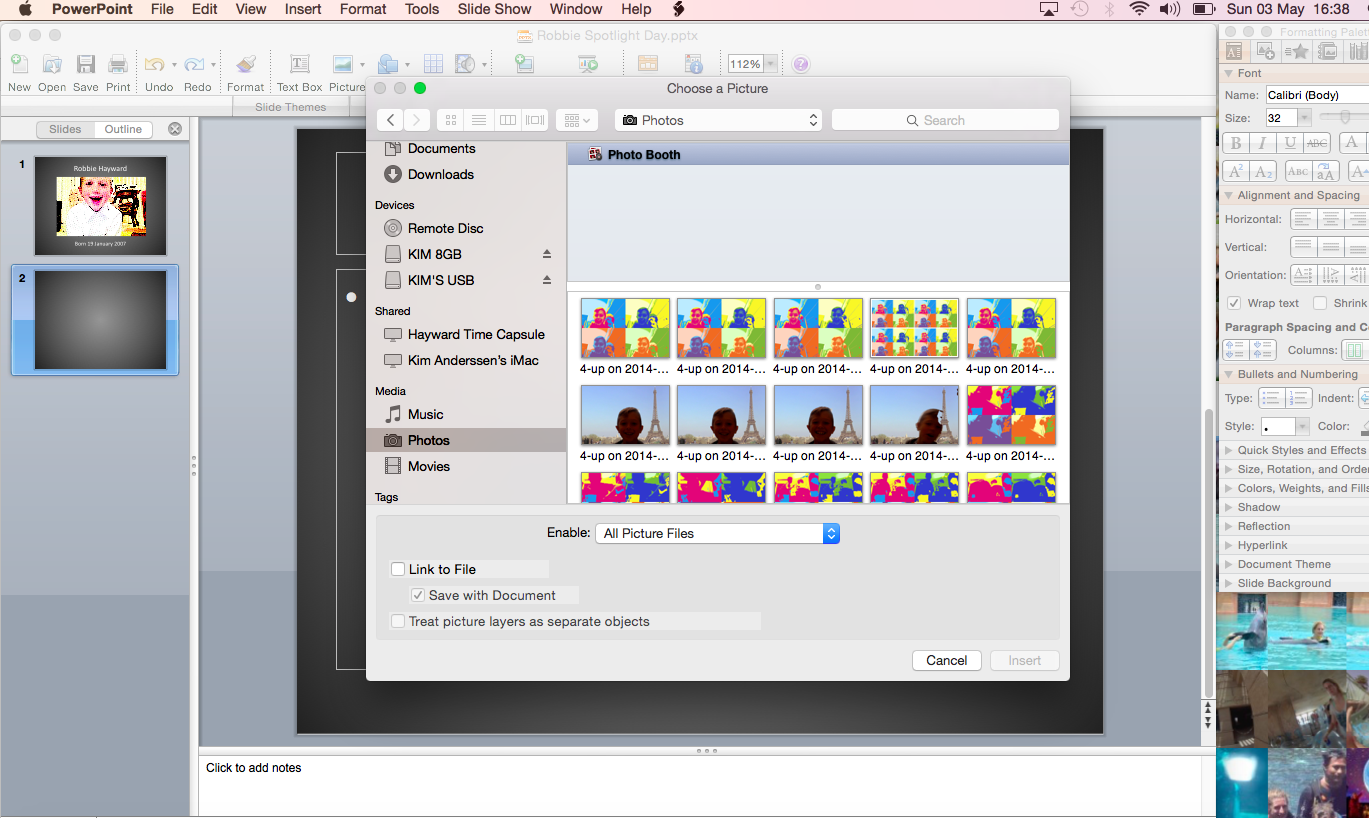Set Vertical alignment to middle
1369x818 pixels.
(1329, 247)
